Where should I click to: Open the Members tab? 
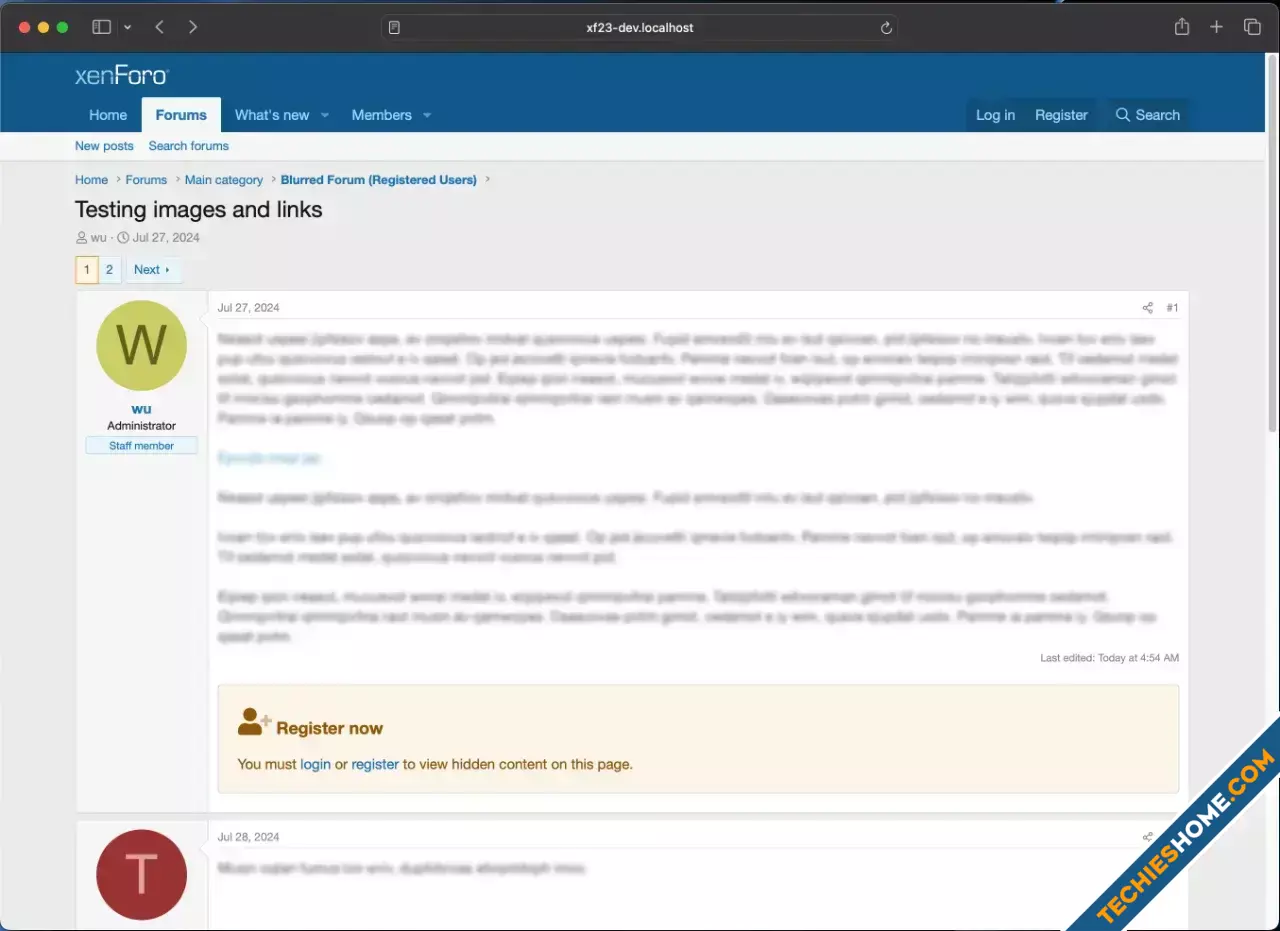click(x=381, y=115)
